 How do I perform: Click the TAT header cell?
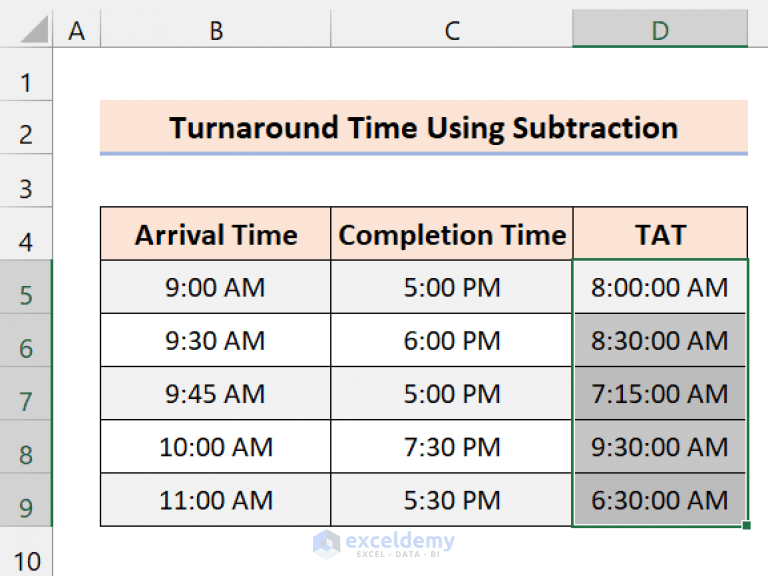[660, 234]
